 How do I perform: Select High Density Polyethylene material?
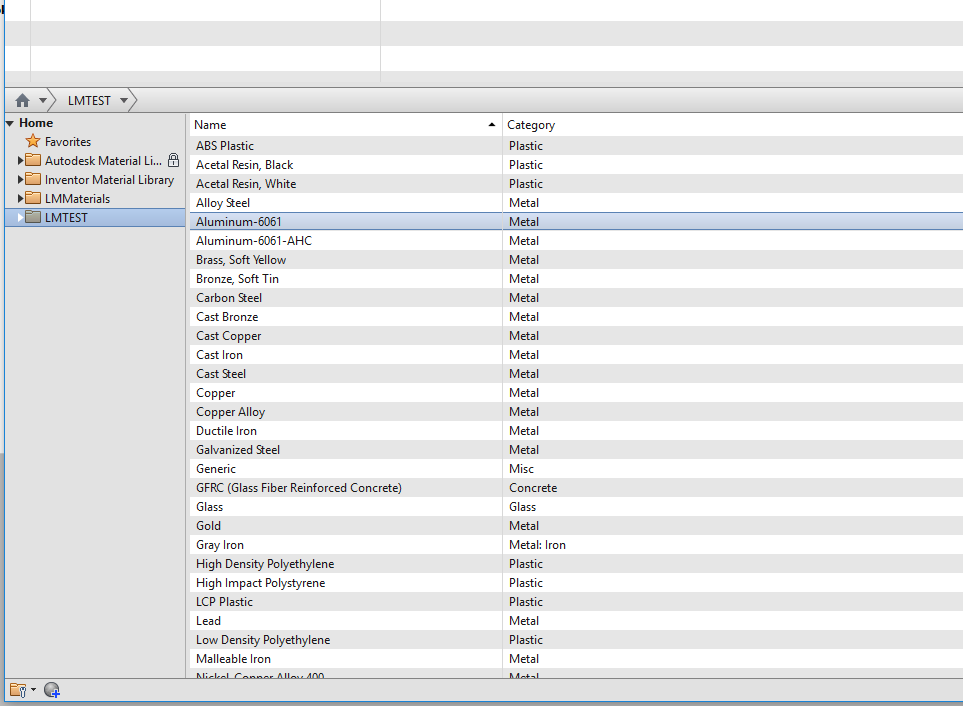coord(265,565)
